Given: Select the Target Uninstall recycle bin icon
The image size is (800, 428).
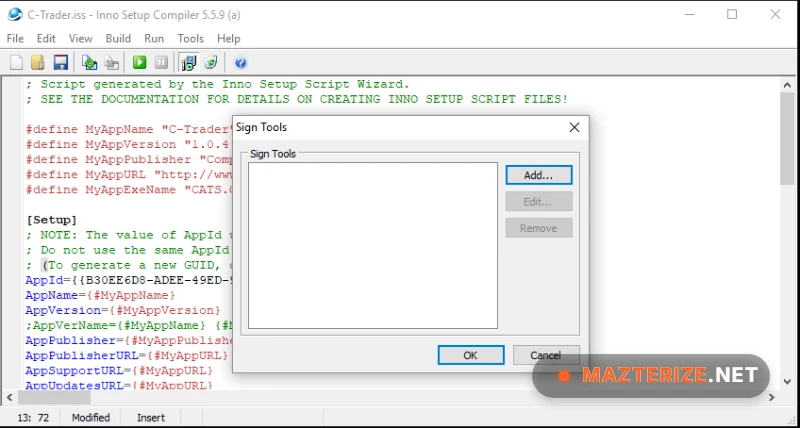Looking at the screenshot, I should point(211,63).
